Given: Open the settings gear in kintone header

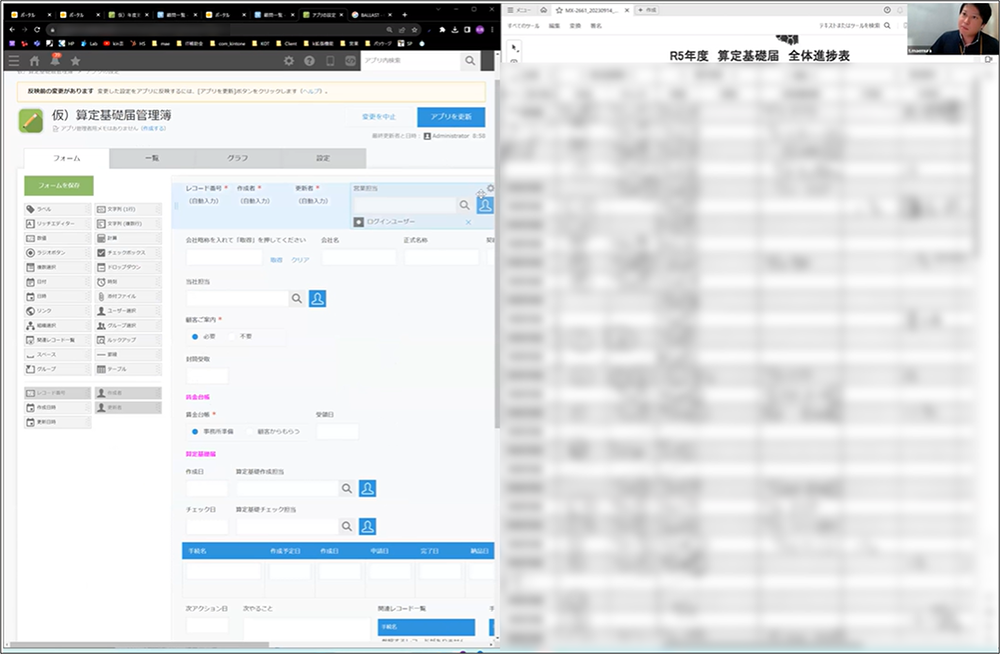Looking at the screenshot, I should tap(289, 61).
